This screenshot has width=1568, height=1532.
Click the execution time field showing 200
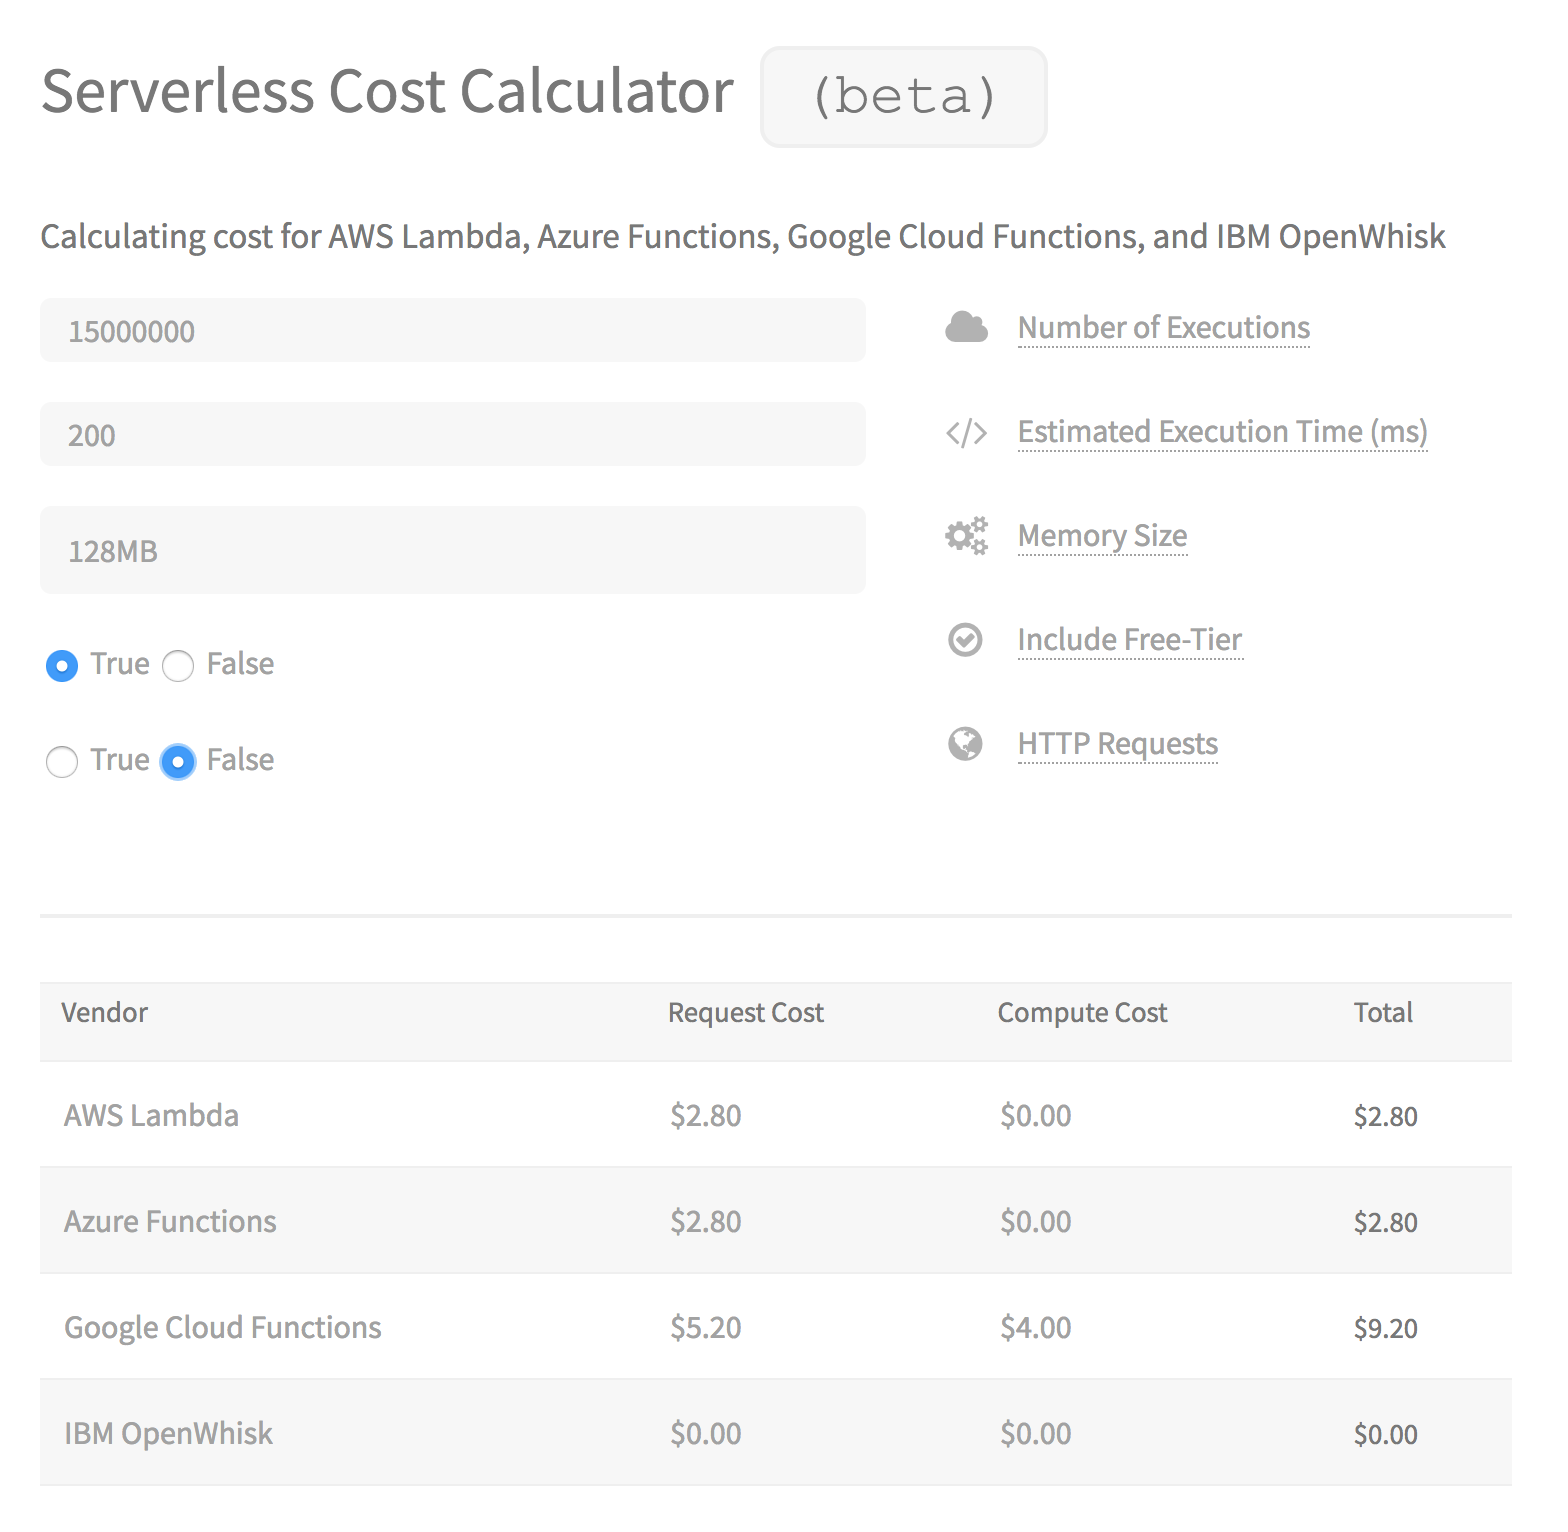tap(452, 435)
